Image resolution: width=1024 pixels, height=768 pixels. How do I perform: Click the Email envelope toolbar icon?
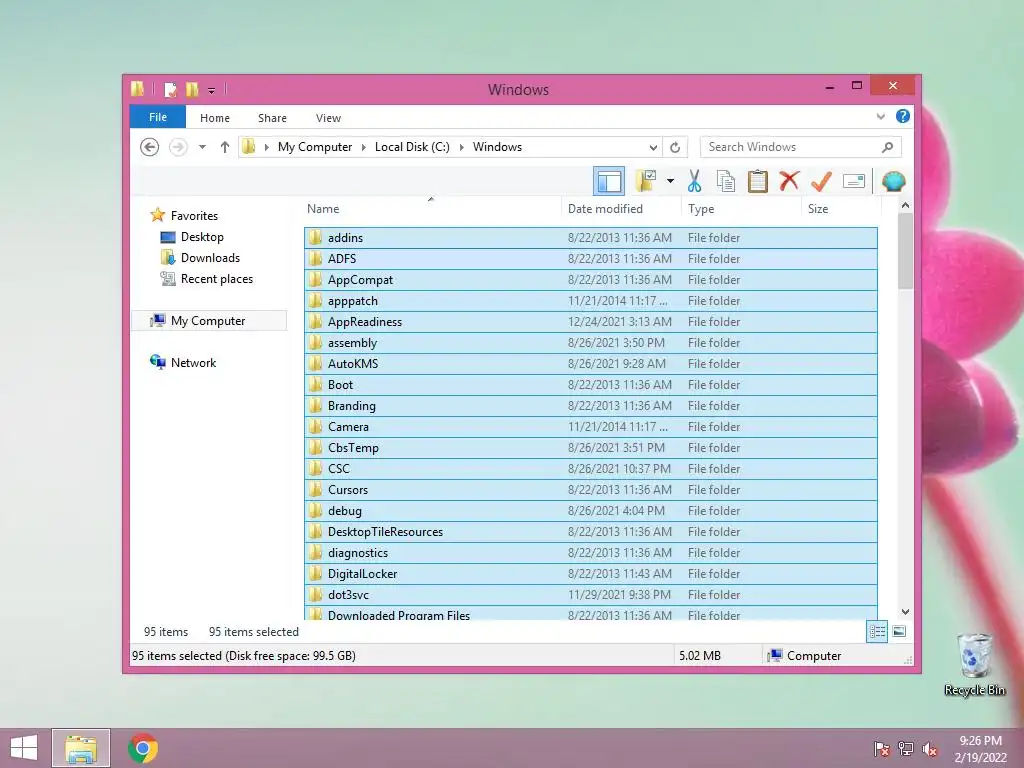(x=854, y=181)
